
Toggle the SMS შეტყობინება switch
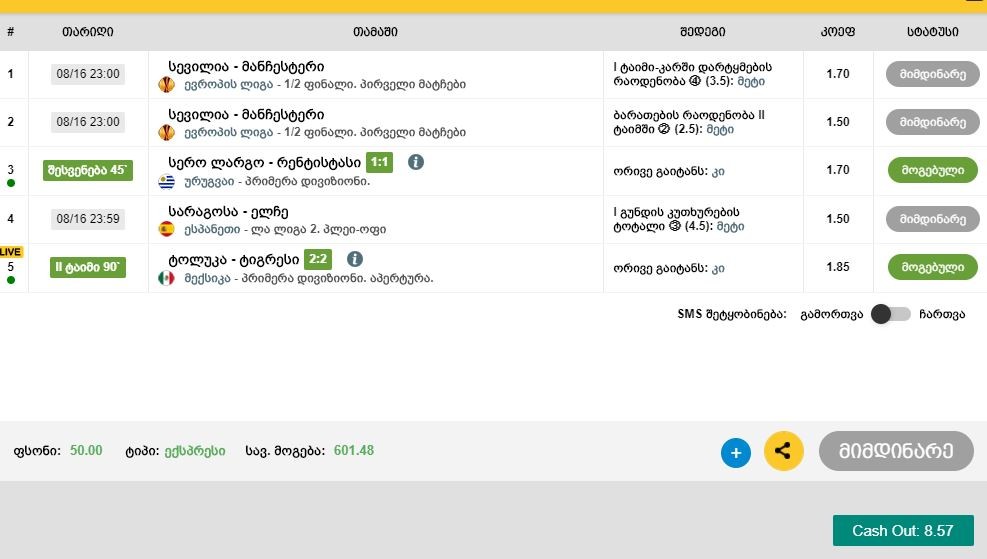890,314
